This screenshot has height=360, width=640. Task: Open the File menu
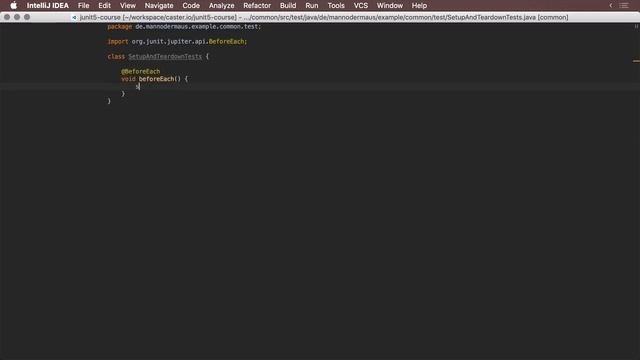84,5
